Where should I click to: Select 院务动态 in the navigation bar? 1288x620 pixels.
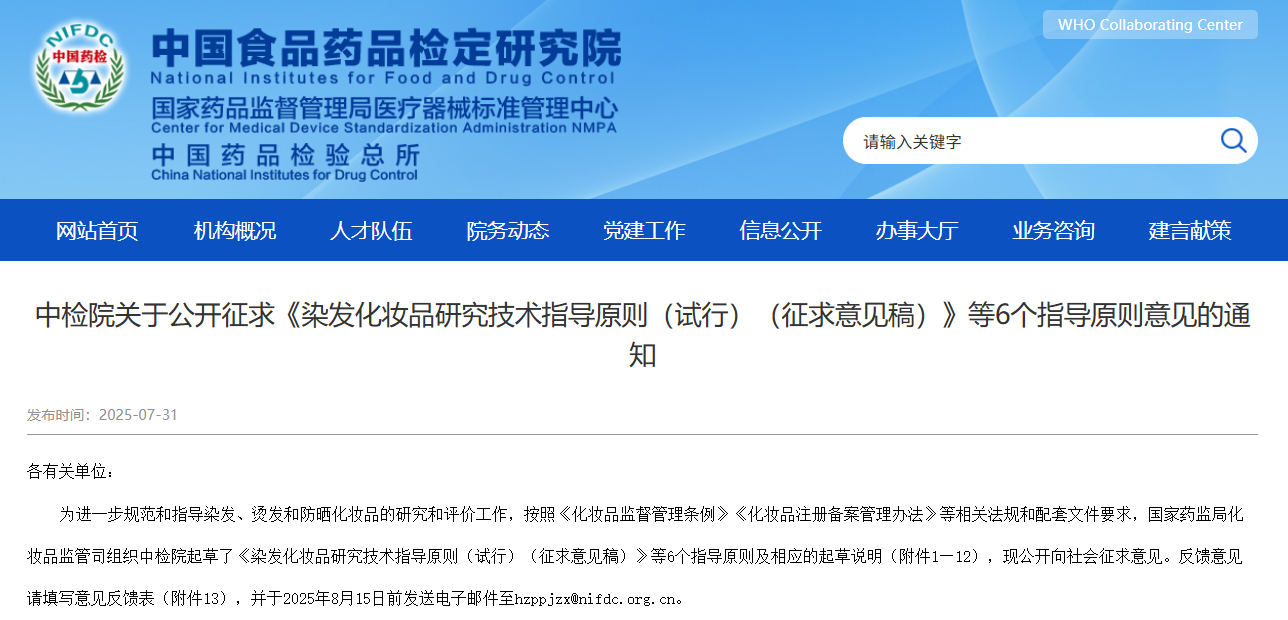(508, 231)
